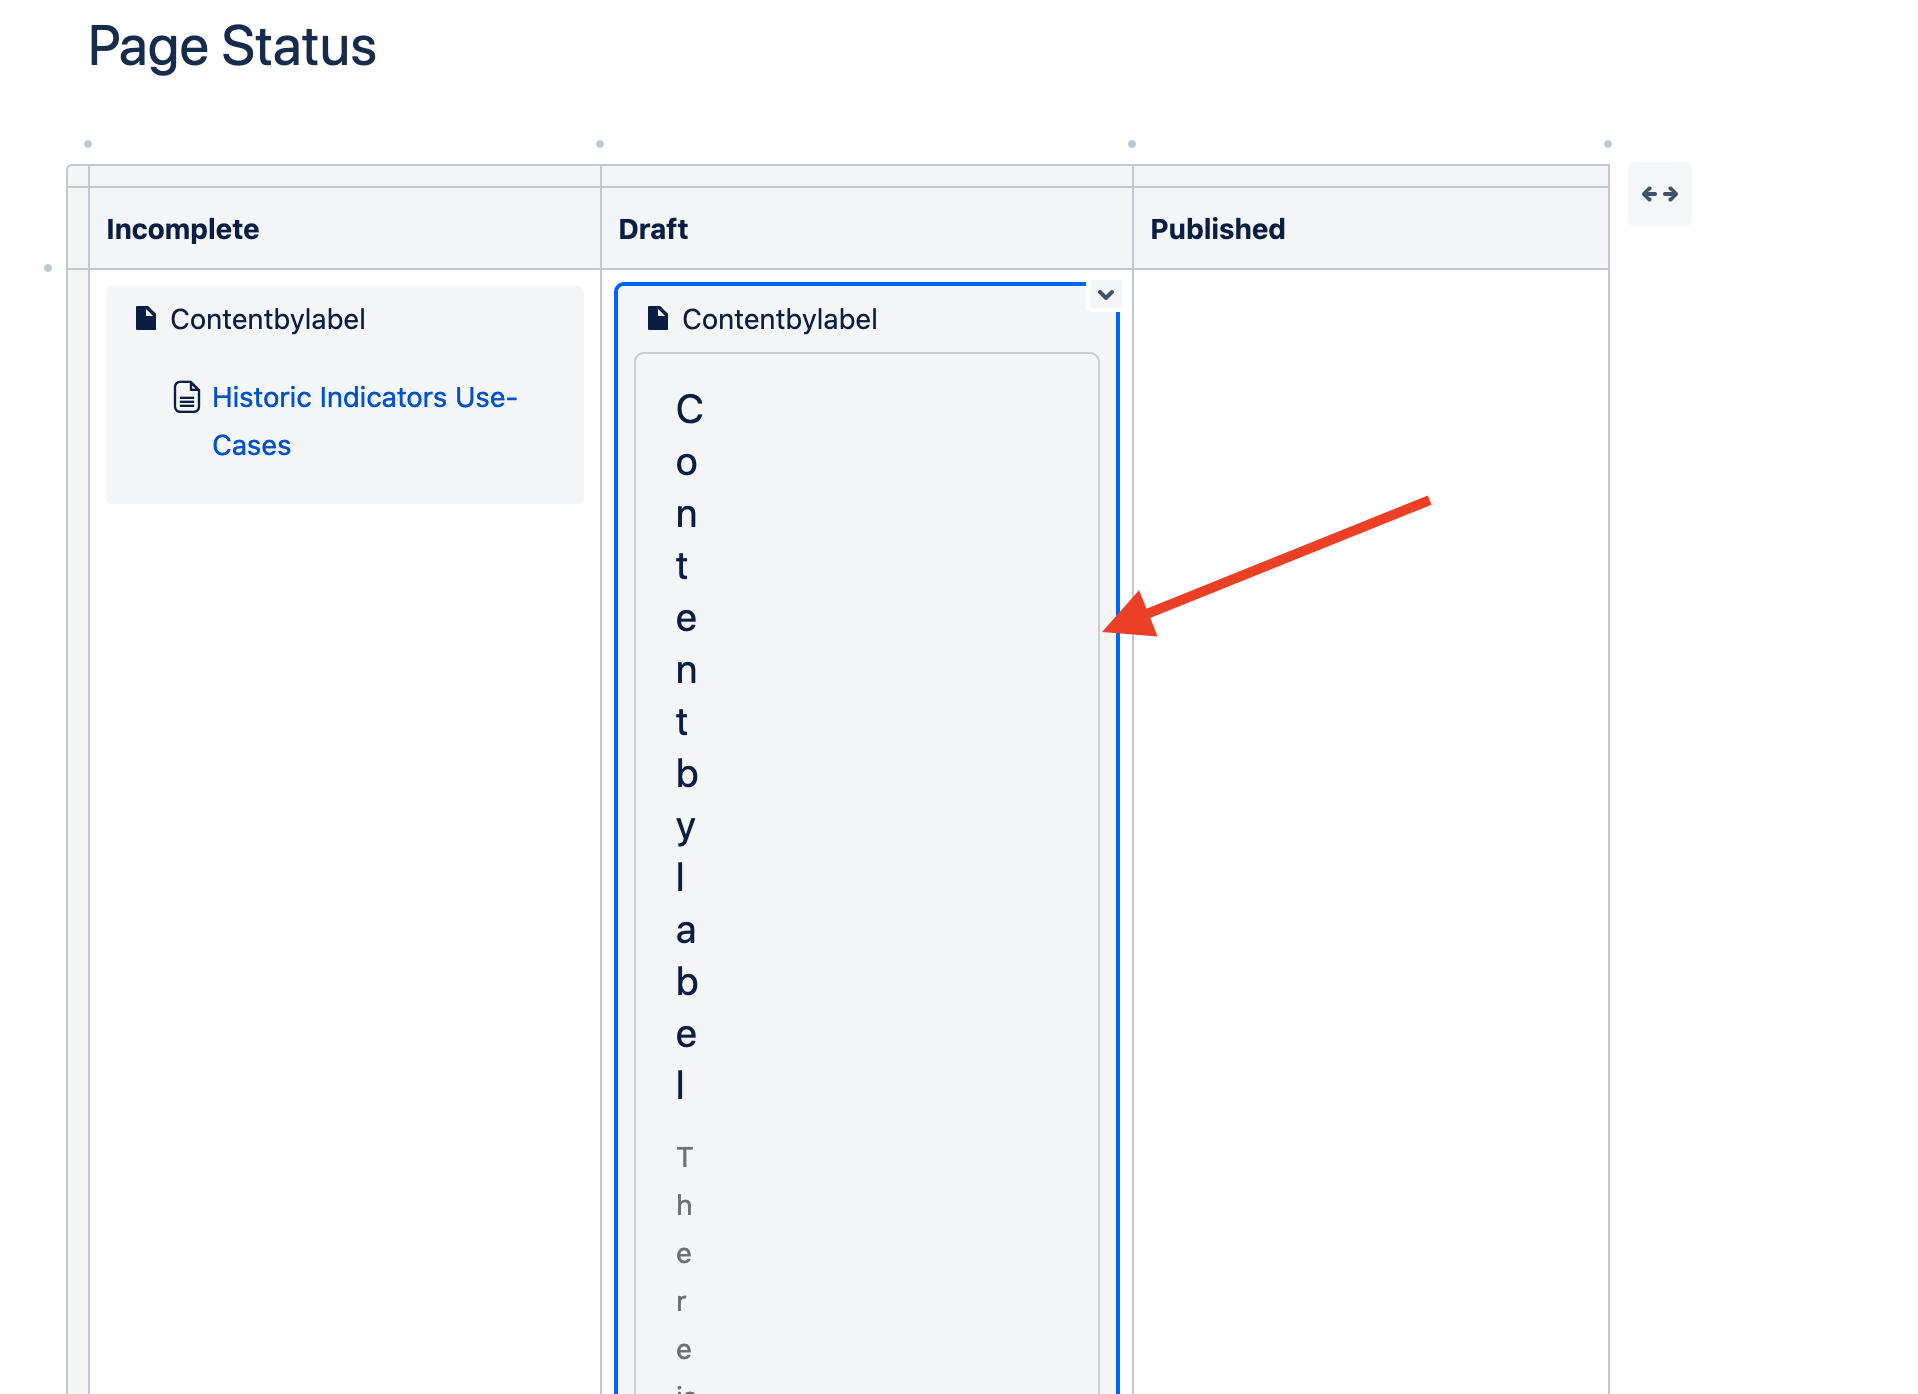Click column control dot above Incomplete column
The width and height of the screenshot is (1918, 1394).
(x=88, y=144)
